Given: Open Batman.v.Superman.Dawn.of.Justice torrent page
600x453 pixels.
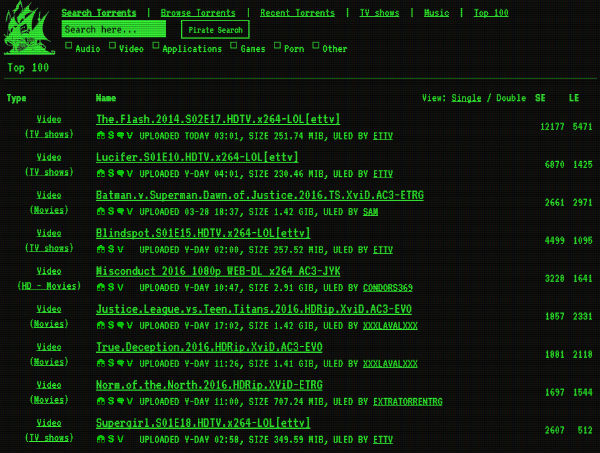Looking at the screenshot, I should click(x=259, y=195).
